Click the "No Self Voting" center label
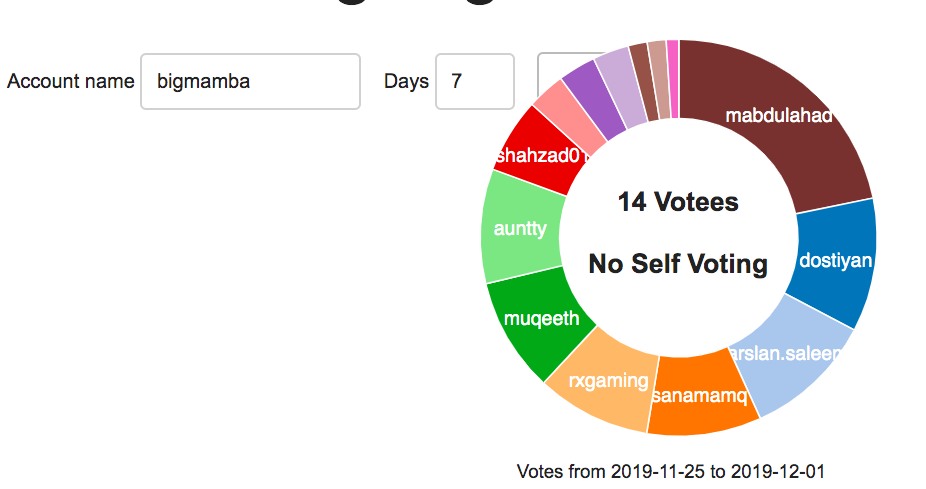Image resolution: width=926 pixels, height=489 pixels. click(678, 264)
